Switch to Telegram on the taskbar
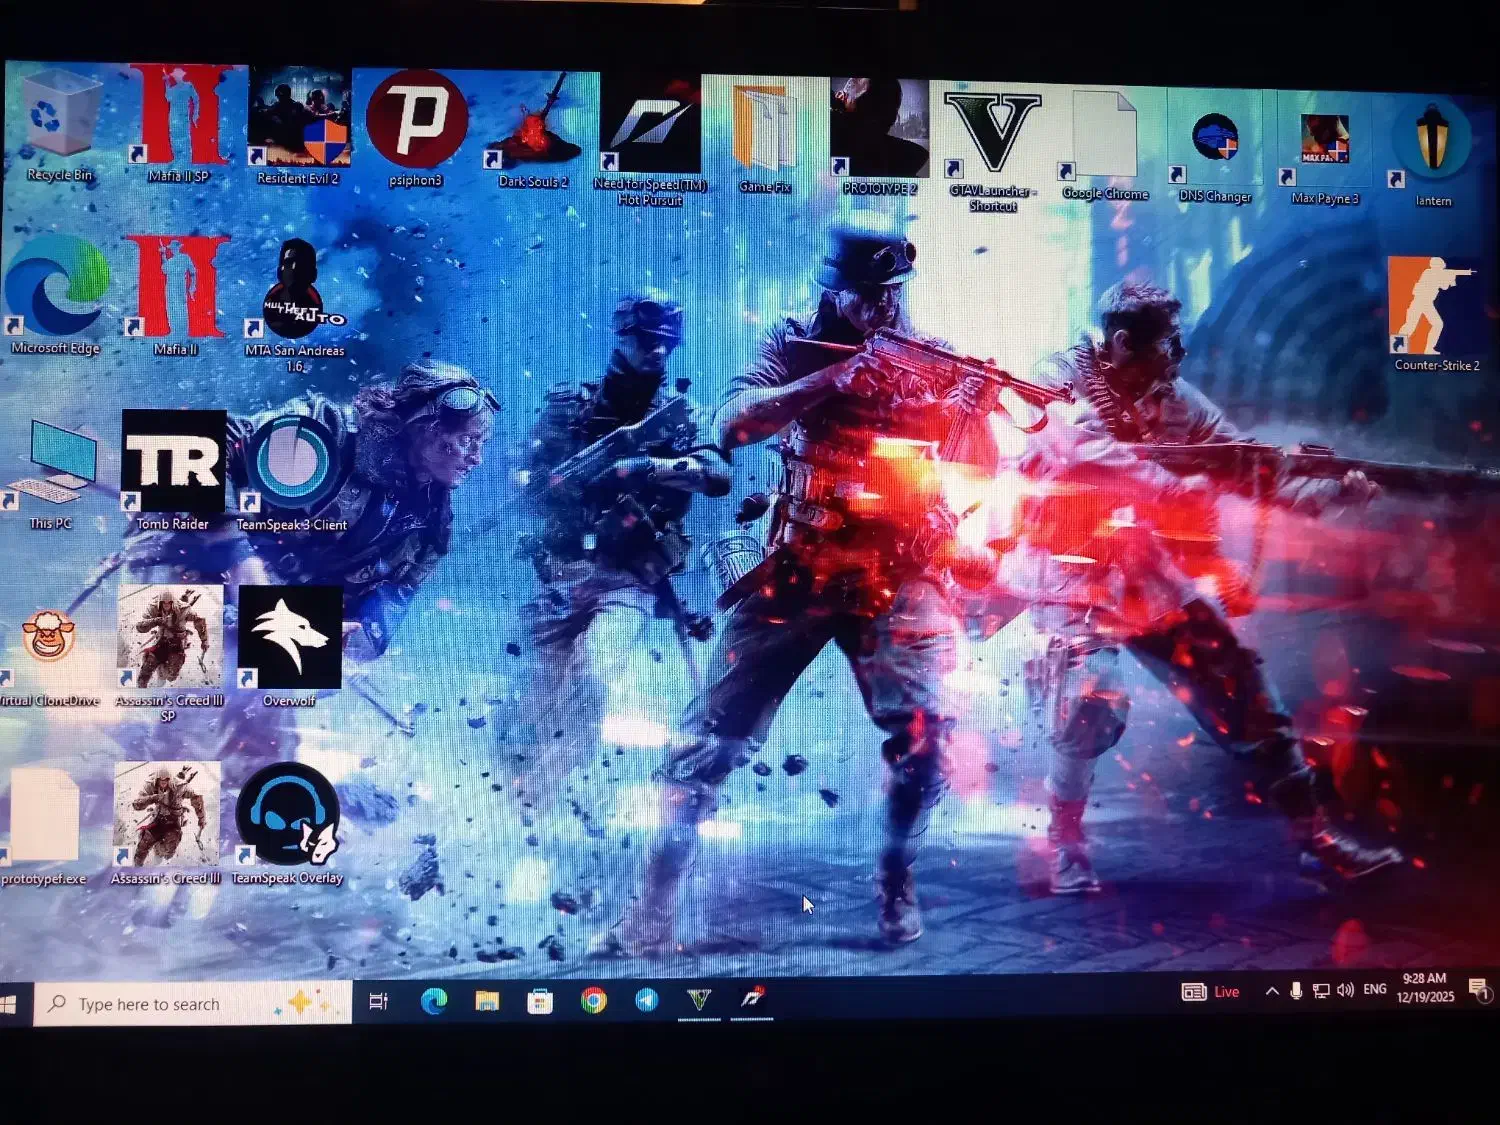The height and width of the screenshot is (1125, 1500). click(647, 1000)
